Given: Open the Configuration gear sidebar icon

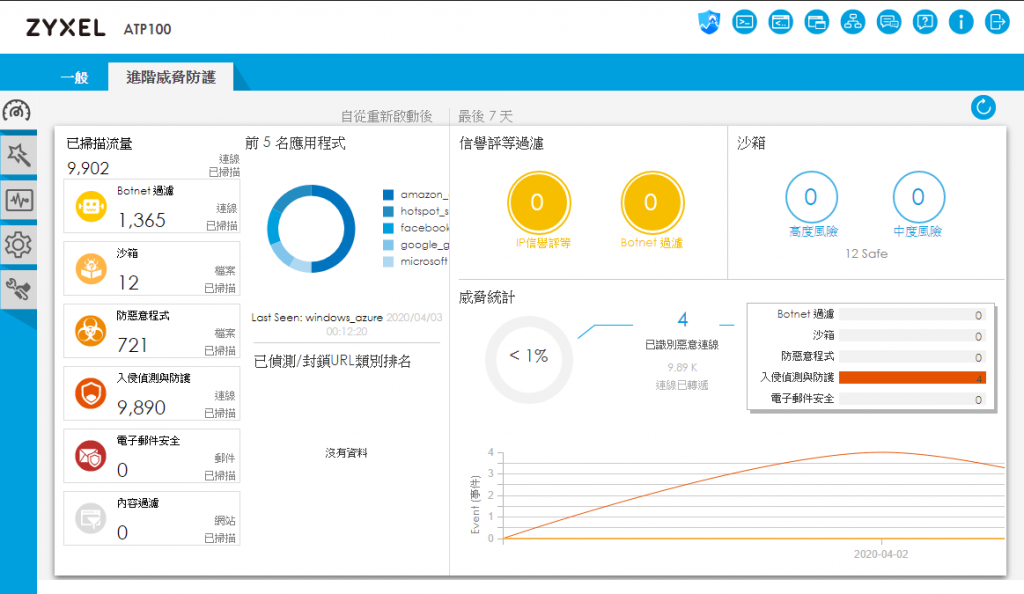Looking at the screenshot, I should point(18,245).
